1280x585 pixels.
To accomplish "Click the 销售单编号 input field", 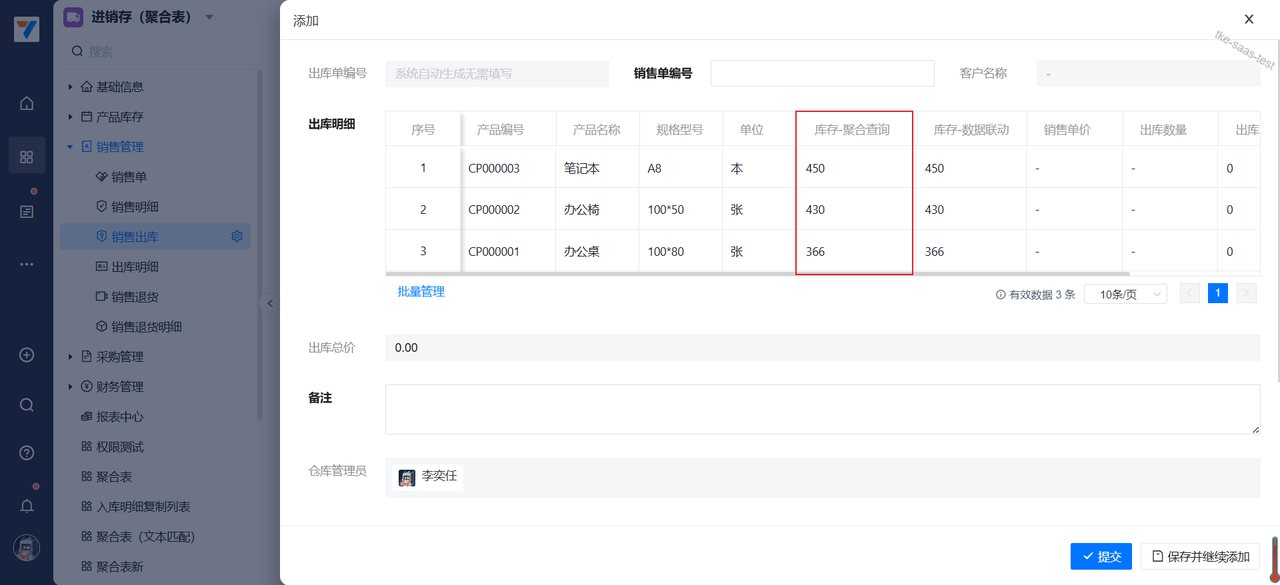I will pos(822,73).
